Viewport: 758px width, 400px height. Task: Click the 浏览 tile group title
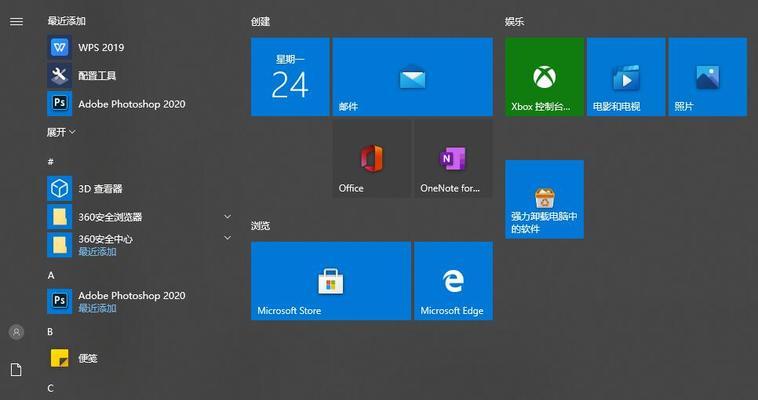pos(261,225)
